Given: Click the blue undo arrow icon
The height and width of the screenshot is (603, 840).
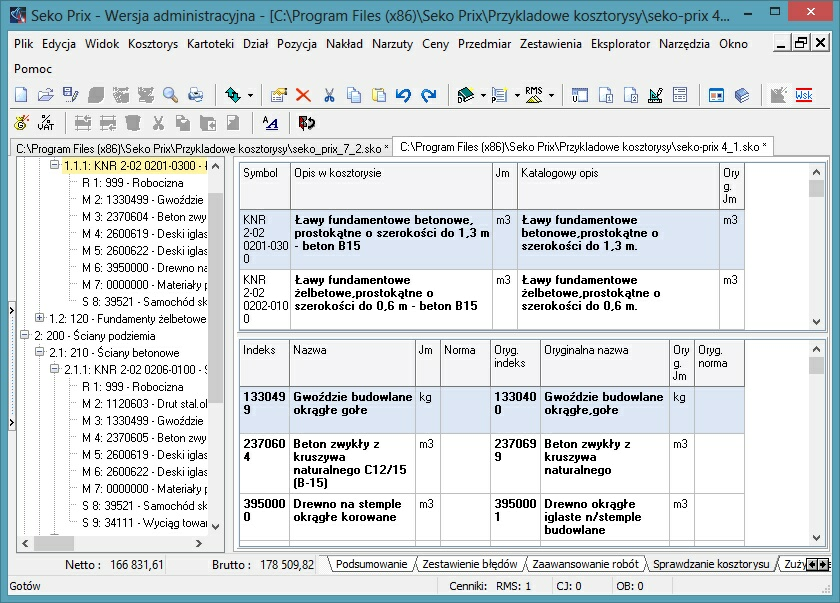Looking at the screenshot, I should coord(403,95).
